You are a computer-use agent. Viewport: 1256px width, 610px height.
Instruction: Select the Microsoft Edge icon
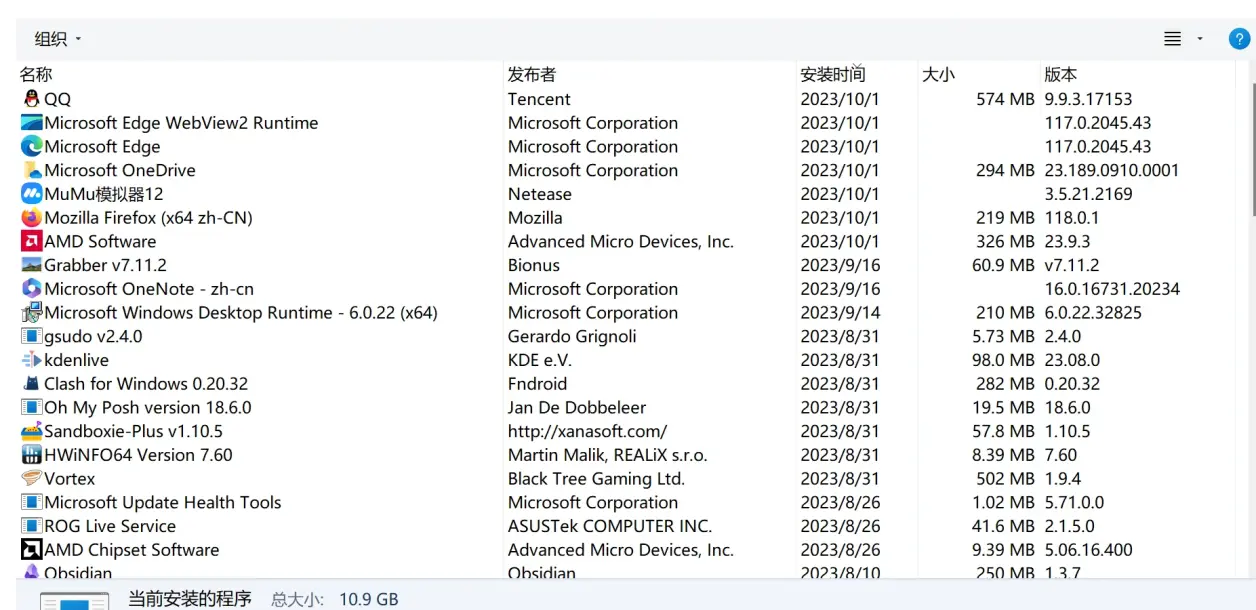pos(31,146)
